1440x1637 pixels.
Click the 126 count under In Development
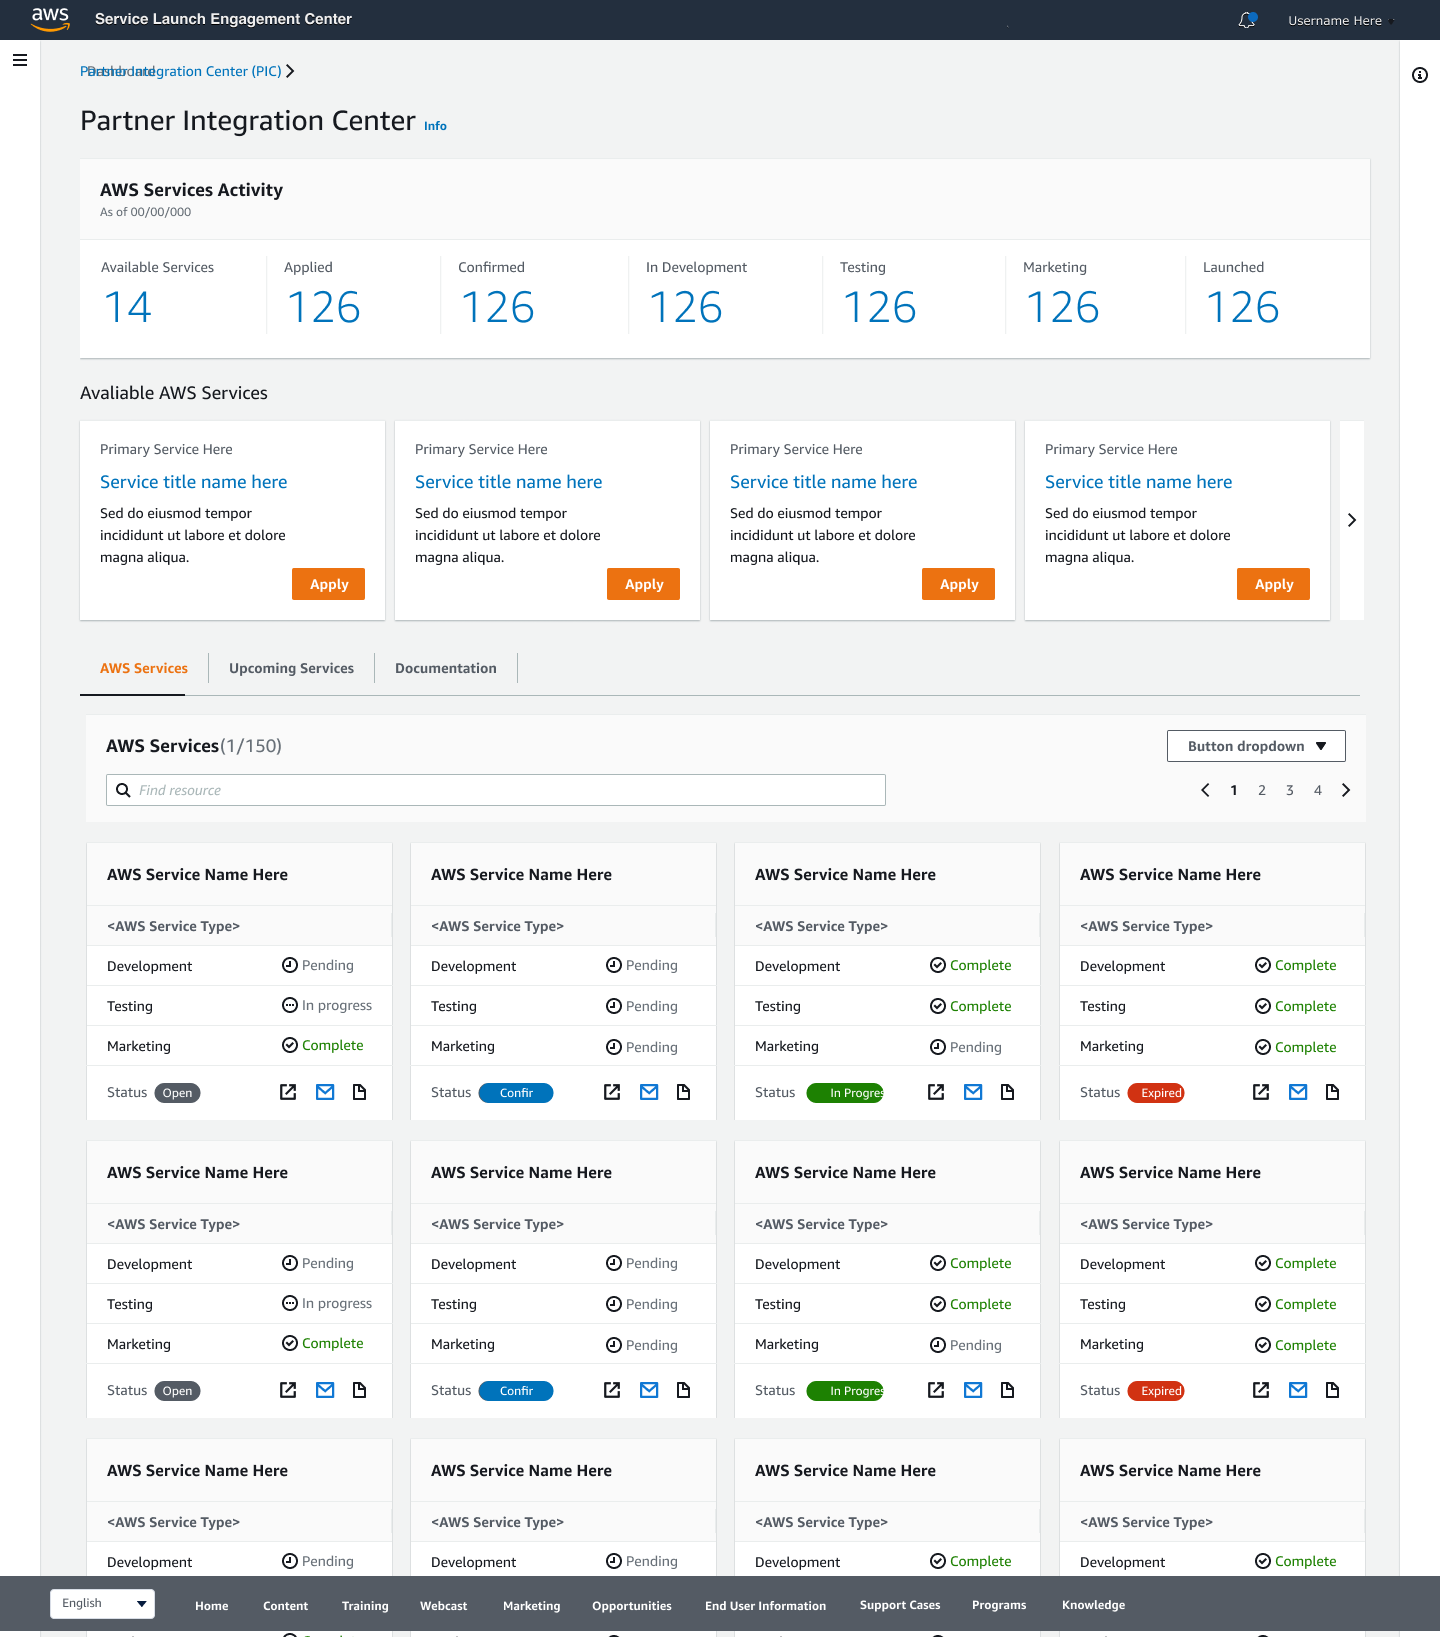pos(686,307)
